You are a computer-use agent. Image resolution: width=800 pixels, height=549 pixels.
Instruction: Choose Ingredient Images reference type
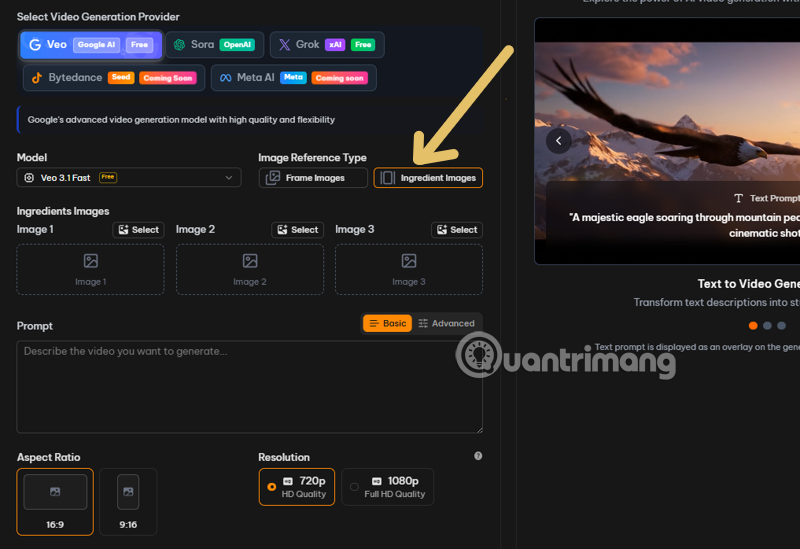click(428, 178)
